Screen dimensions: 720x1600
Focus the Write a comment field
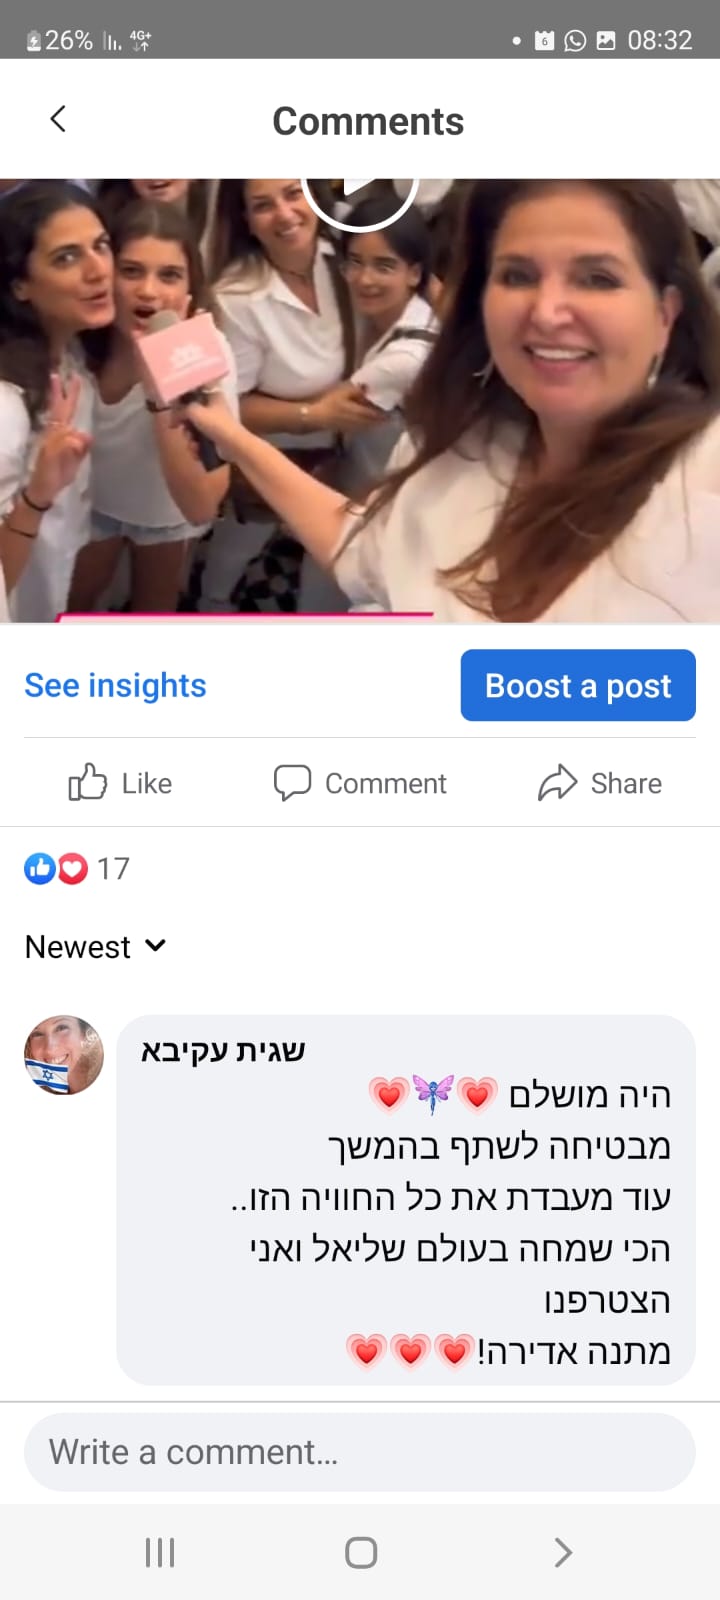359,1452
